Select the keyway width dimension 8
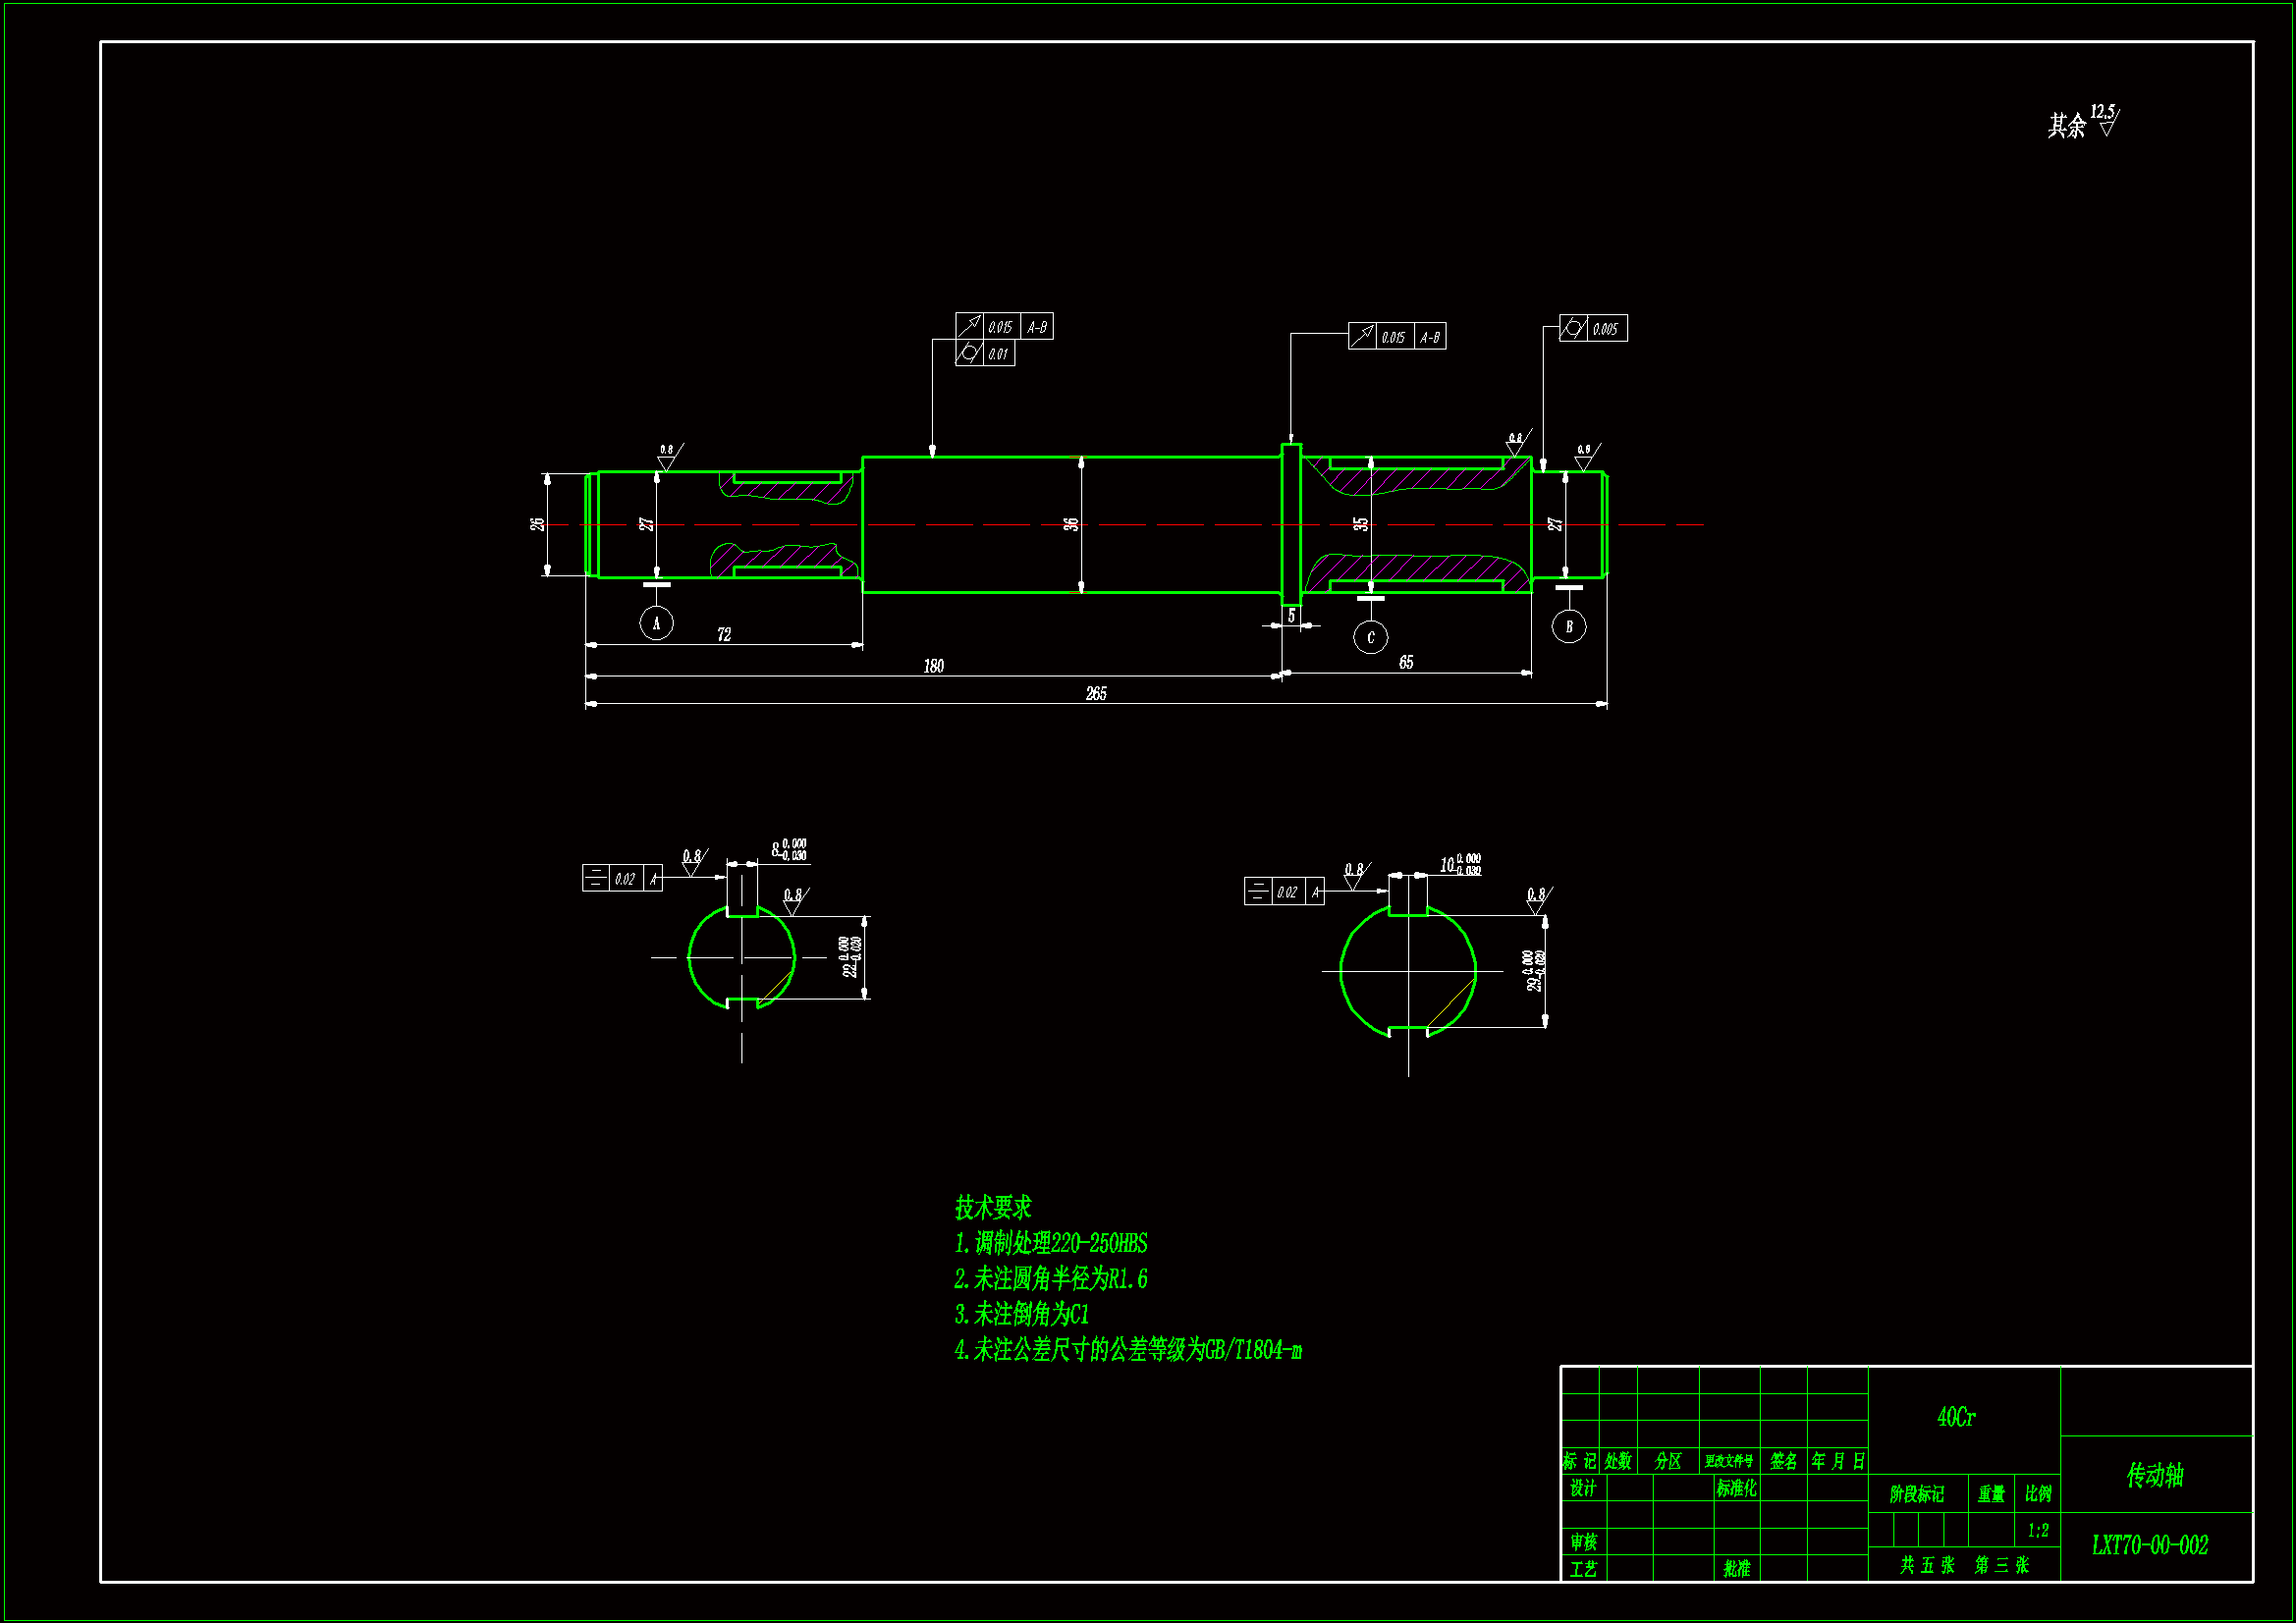 (x=789, y=849)
